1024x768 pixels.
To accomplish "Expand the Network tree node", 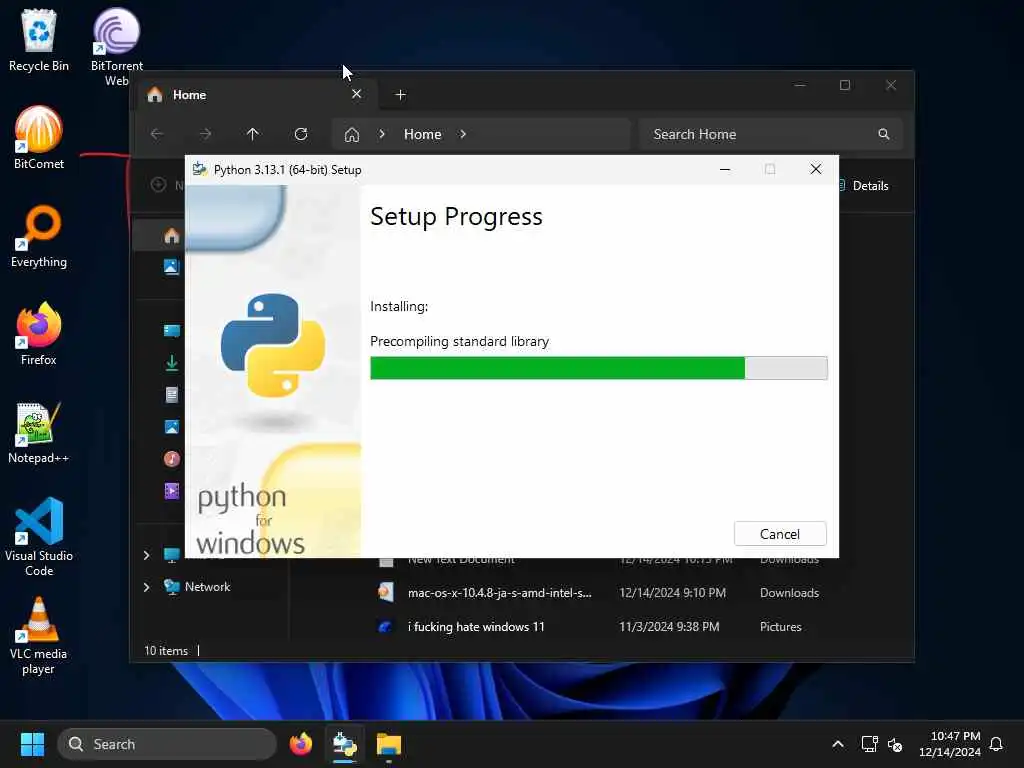I will pos(146,586).
